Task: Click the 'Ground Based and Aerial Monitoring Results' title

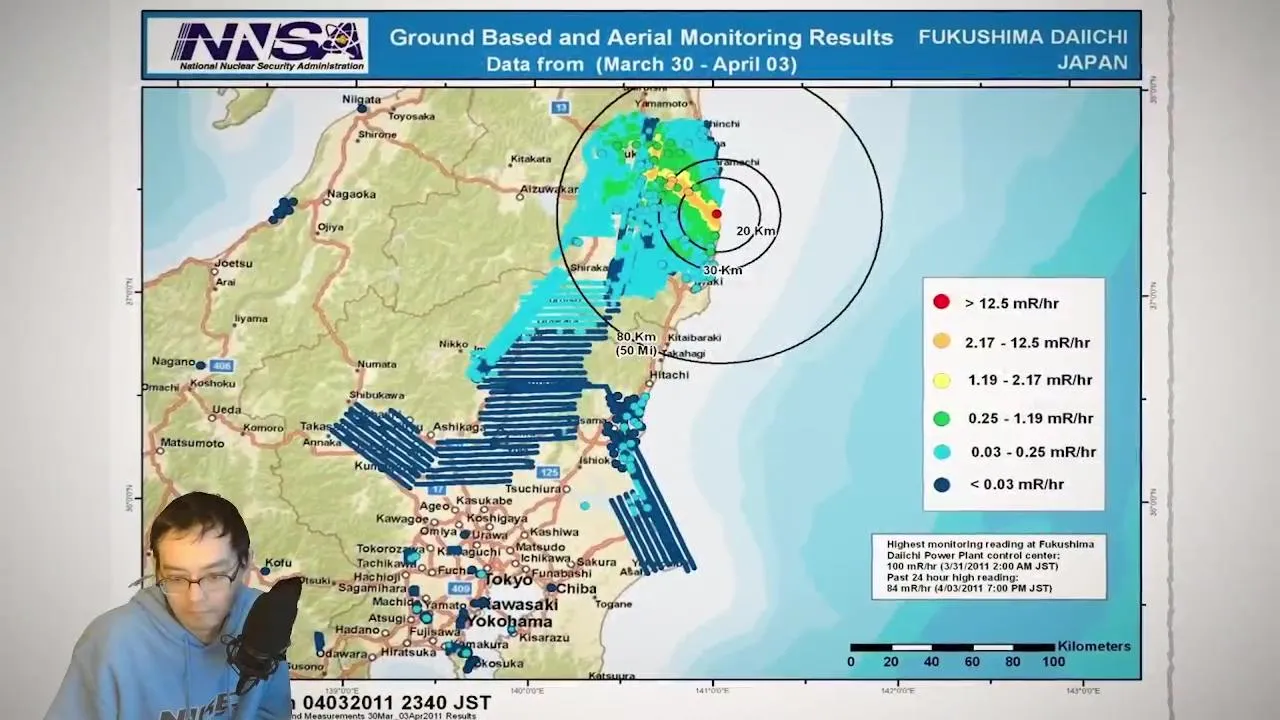Action: click(641, 38)
